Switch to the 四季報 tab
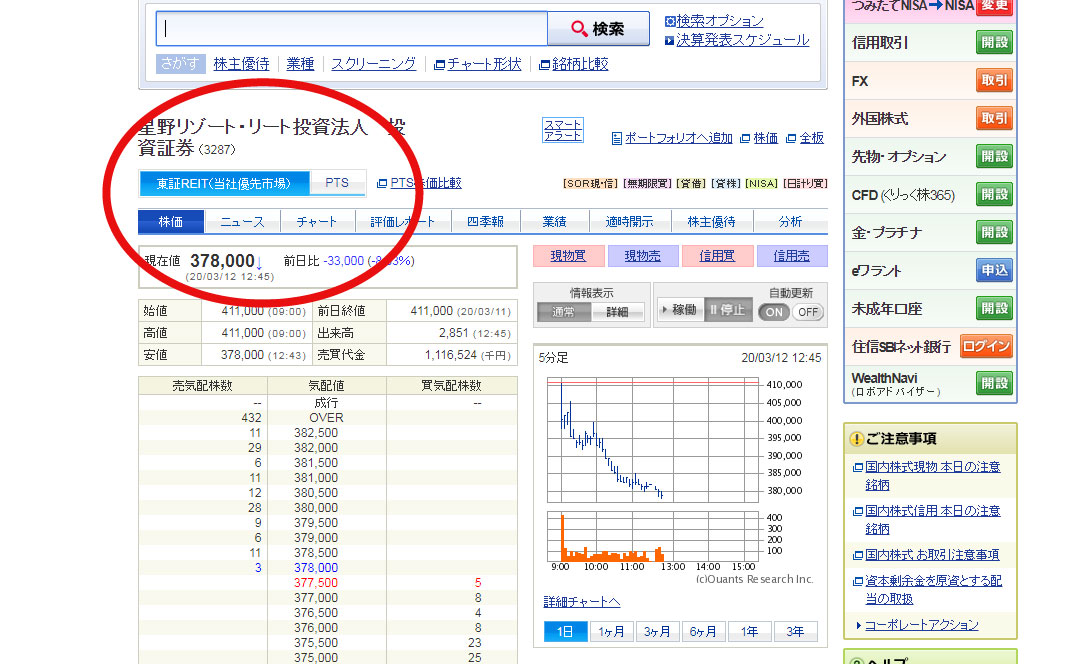1085x664 pixels. (x=485, y=221)
